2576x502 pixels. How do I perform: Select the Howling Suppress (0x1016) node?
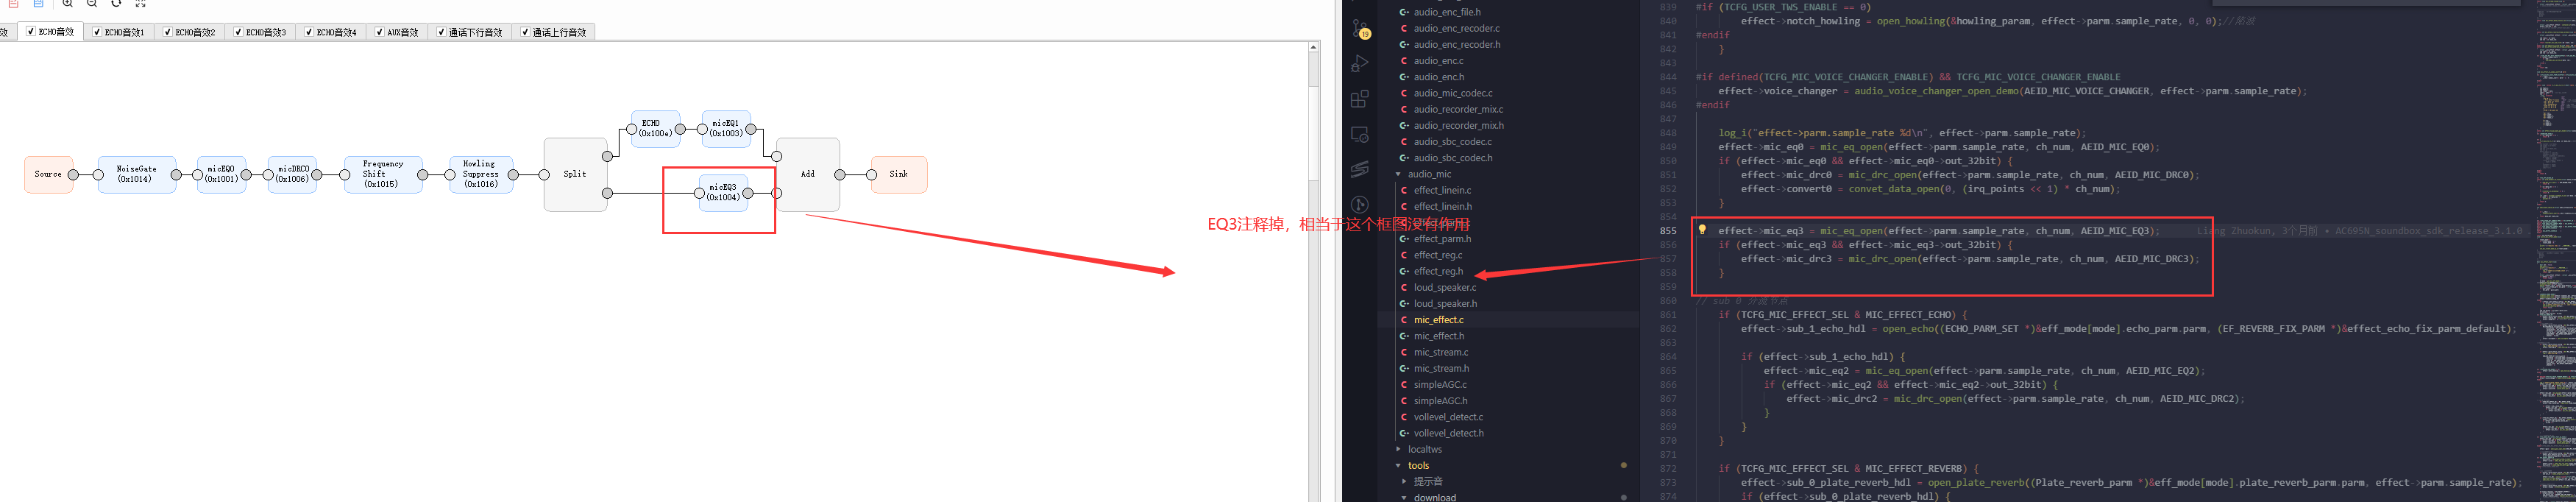click(481, 174)
